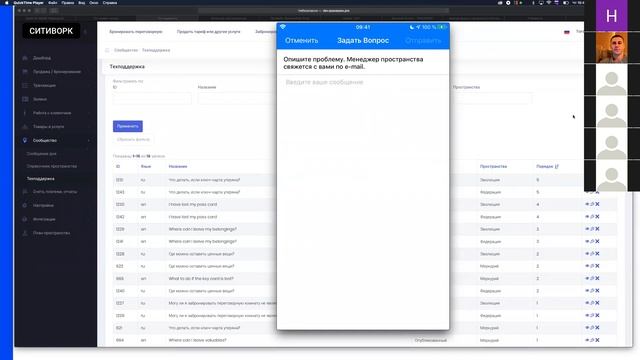640x360 pixels.
Task: Open Справка menu in menu bar
Action: coord(110,3)
